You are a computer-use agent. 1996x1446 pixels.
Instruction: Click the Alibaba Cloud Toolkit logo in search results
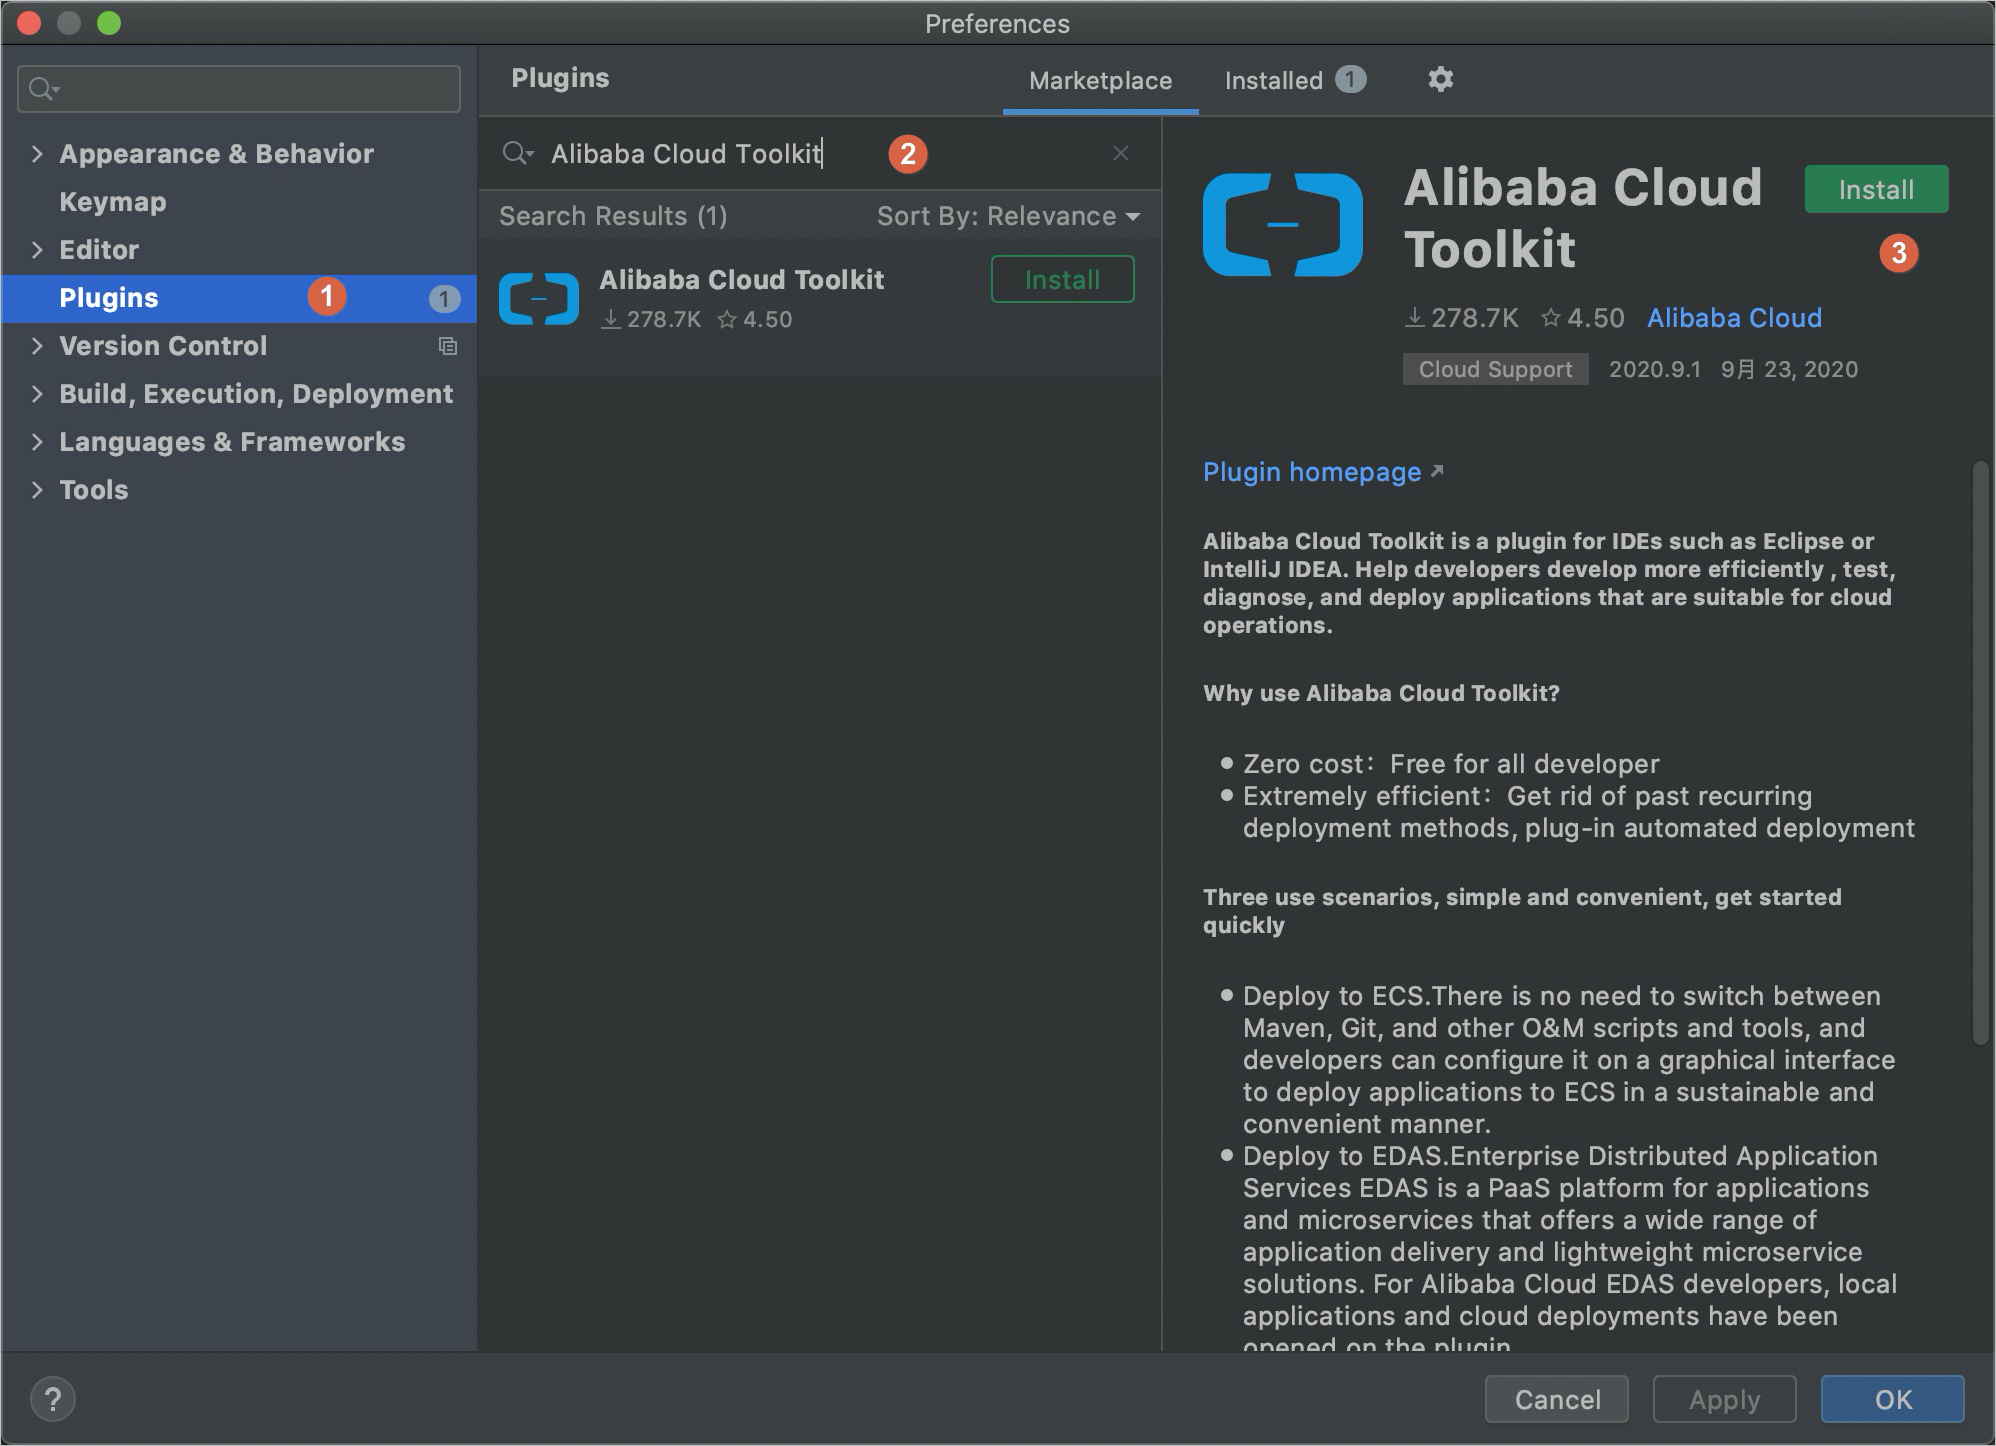[x=537, y=297]
